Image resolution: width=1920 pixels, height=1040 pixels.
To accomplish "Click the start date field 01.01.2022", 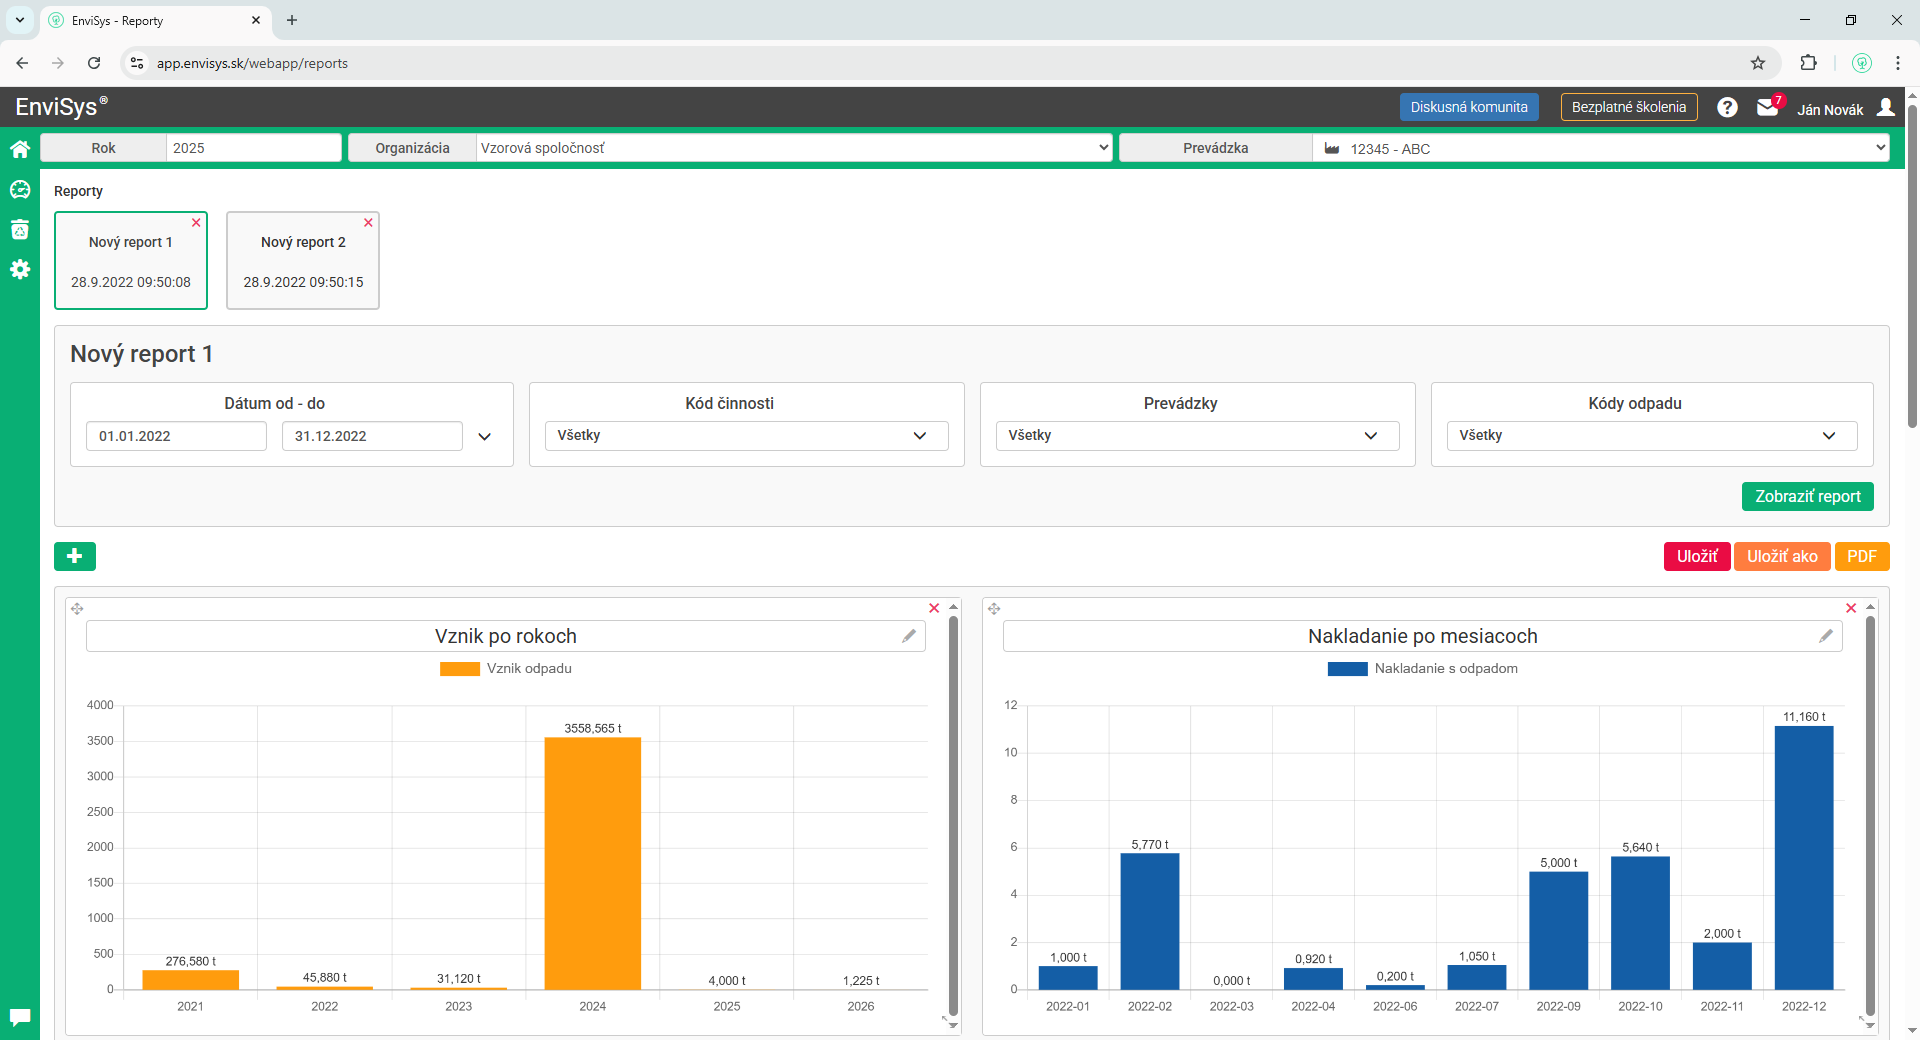I will (176, 436).
